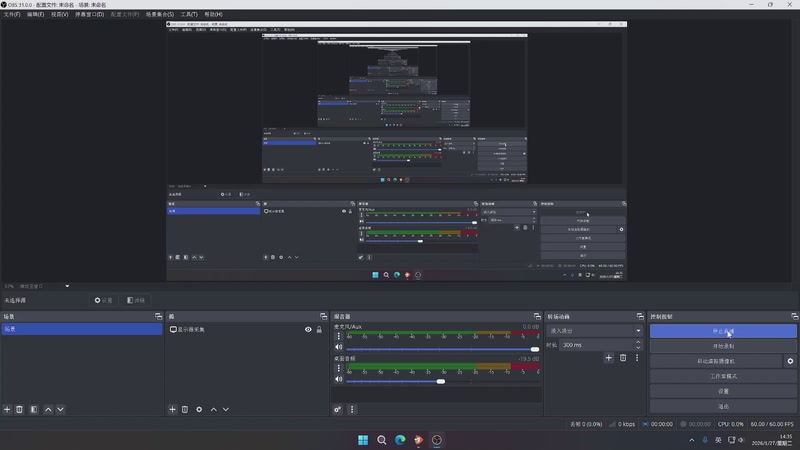Screen dimensions: 800x450
Task: Click 开始录制 start recording button
Action: (723, 346)
